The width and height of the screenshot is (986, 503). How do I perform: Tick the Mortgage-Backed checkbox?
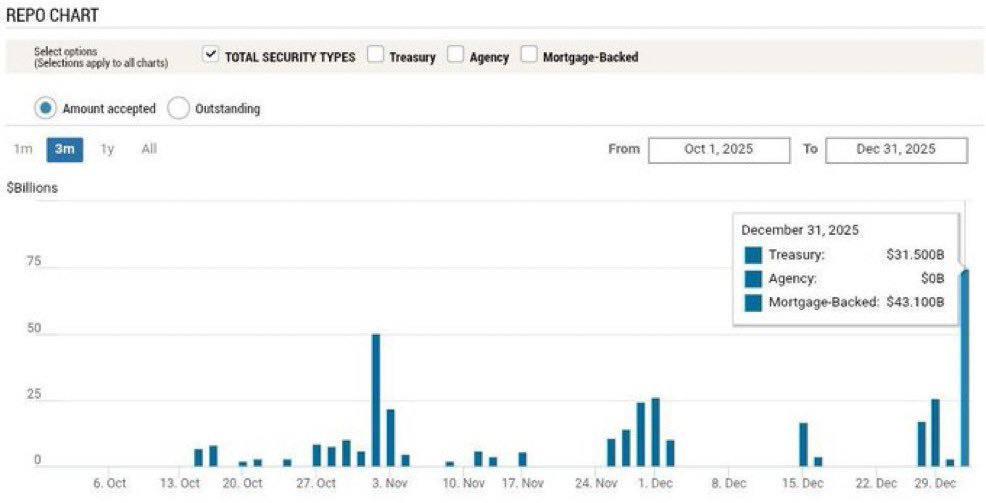[x=529, y=55]
